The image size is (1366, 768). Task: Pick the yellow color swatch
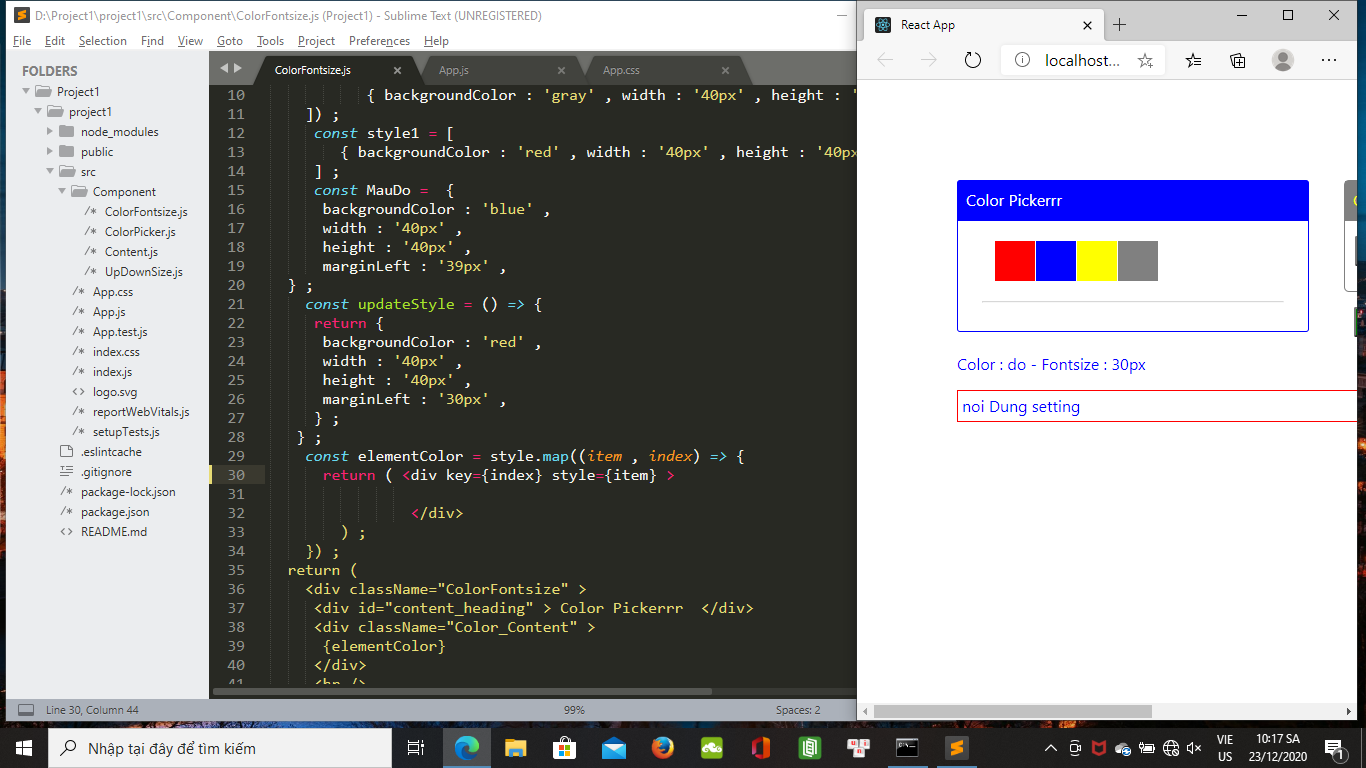[x=1097, y=261]
